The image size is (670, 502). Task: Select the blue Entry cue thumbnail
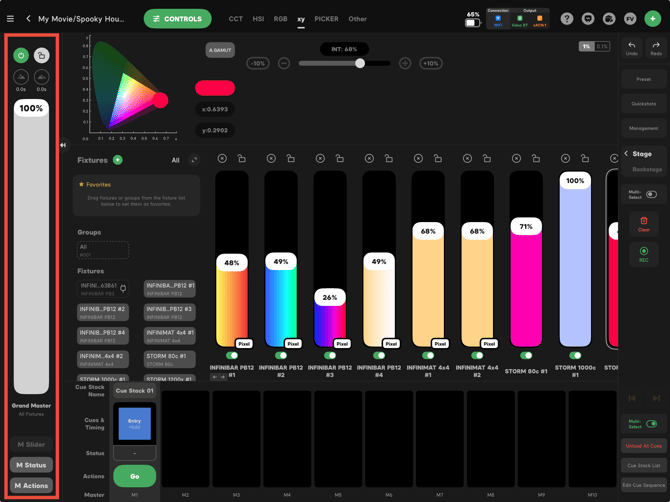pos(135,424)
